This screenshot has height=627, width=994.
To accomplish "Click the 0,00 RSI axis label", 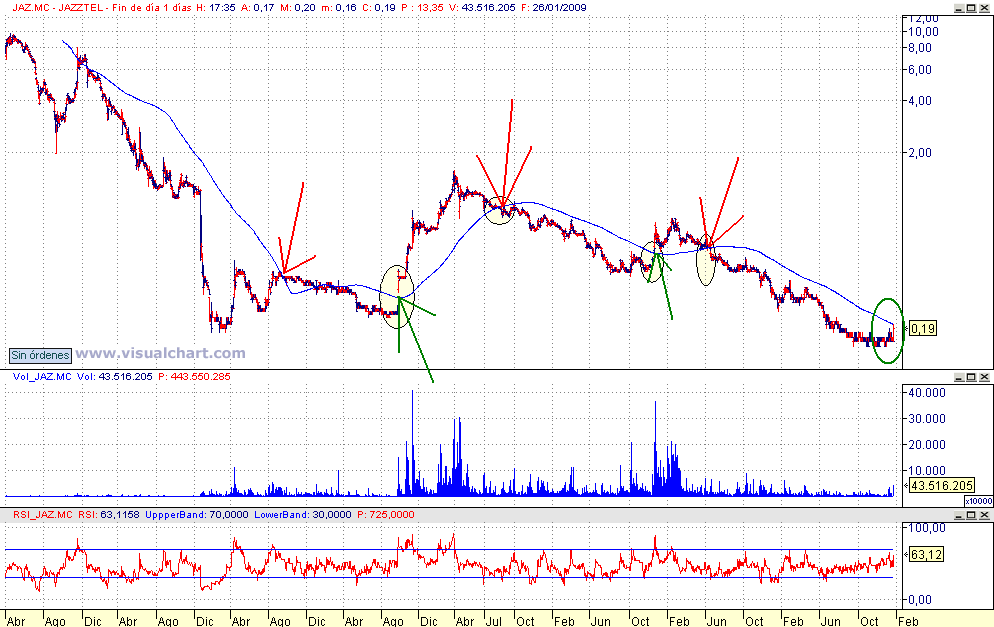I will pos(920,600).
